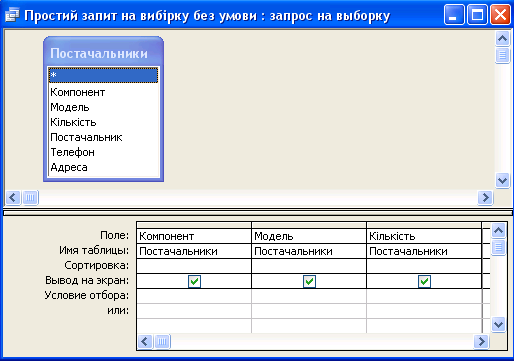Click upper pane vertical scrollbar thumb
Screen dimensions: 514x361
[x=502, y=55]
